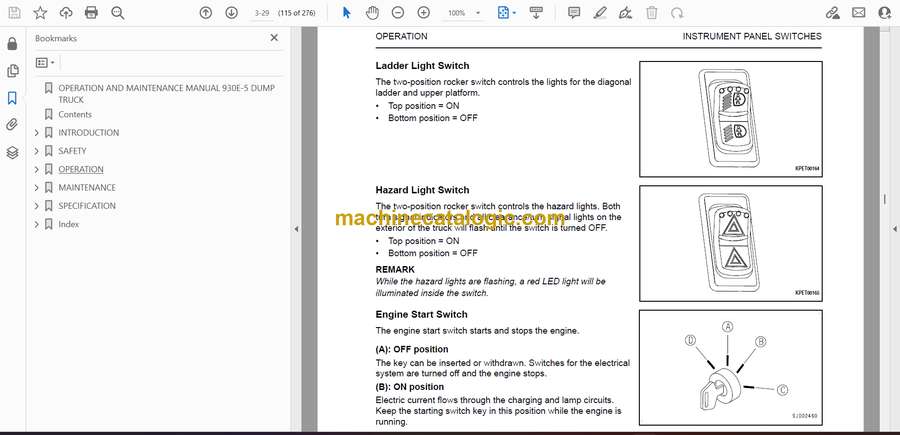
Task: Select the INTRODUCTION bookmark
Action: pos(89,133)
